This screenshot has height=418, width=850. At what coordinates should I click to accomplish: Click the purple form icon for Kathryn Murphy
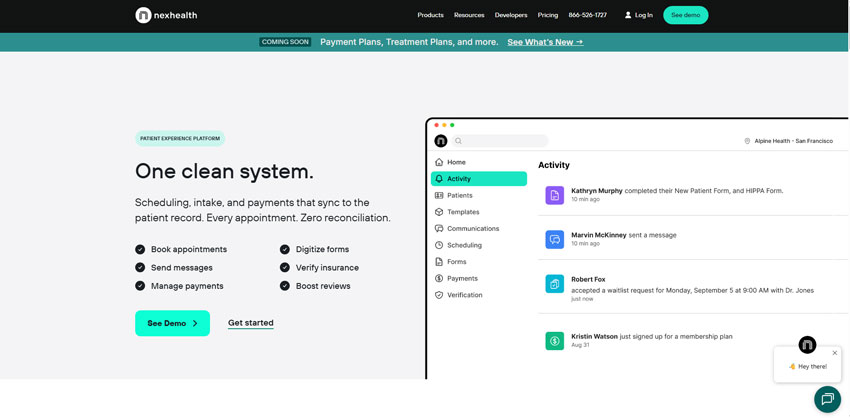pos(555,195)
